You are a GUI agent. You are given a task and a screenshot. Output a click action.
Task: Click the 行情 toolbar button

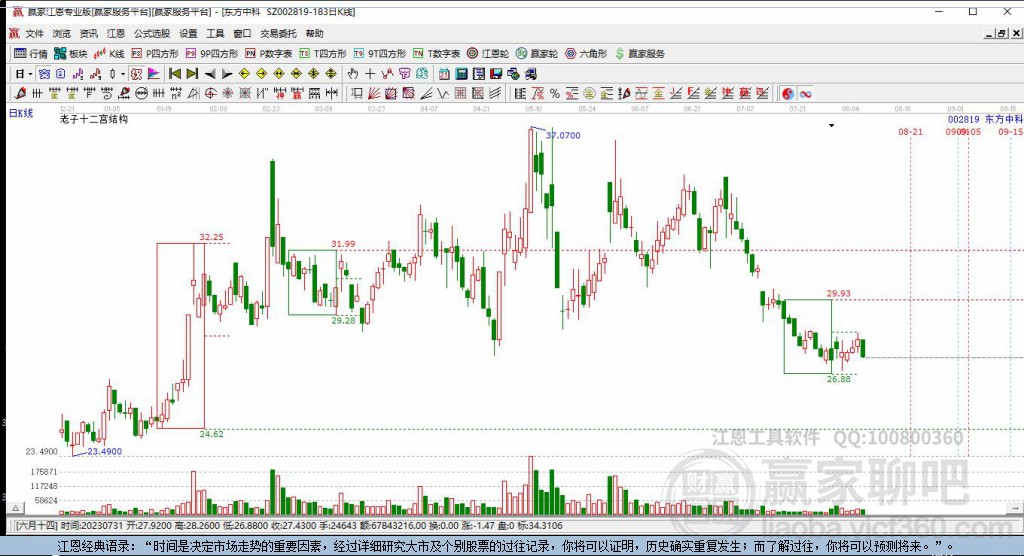coord(31,54)
